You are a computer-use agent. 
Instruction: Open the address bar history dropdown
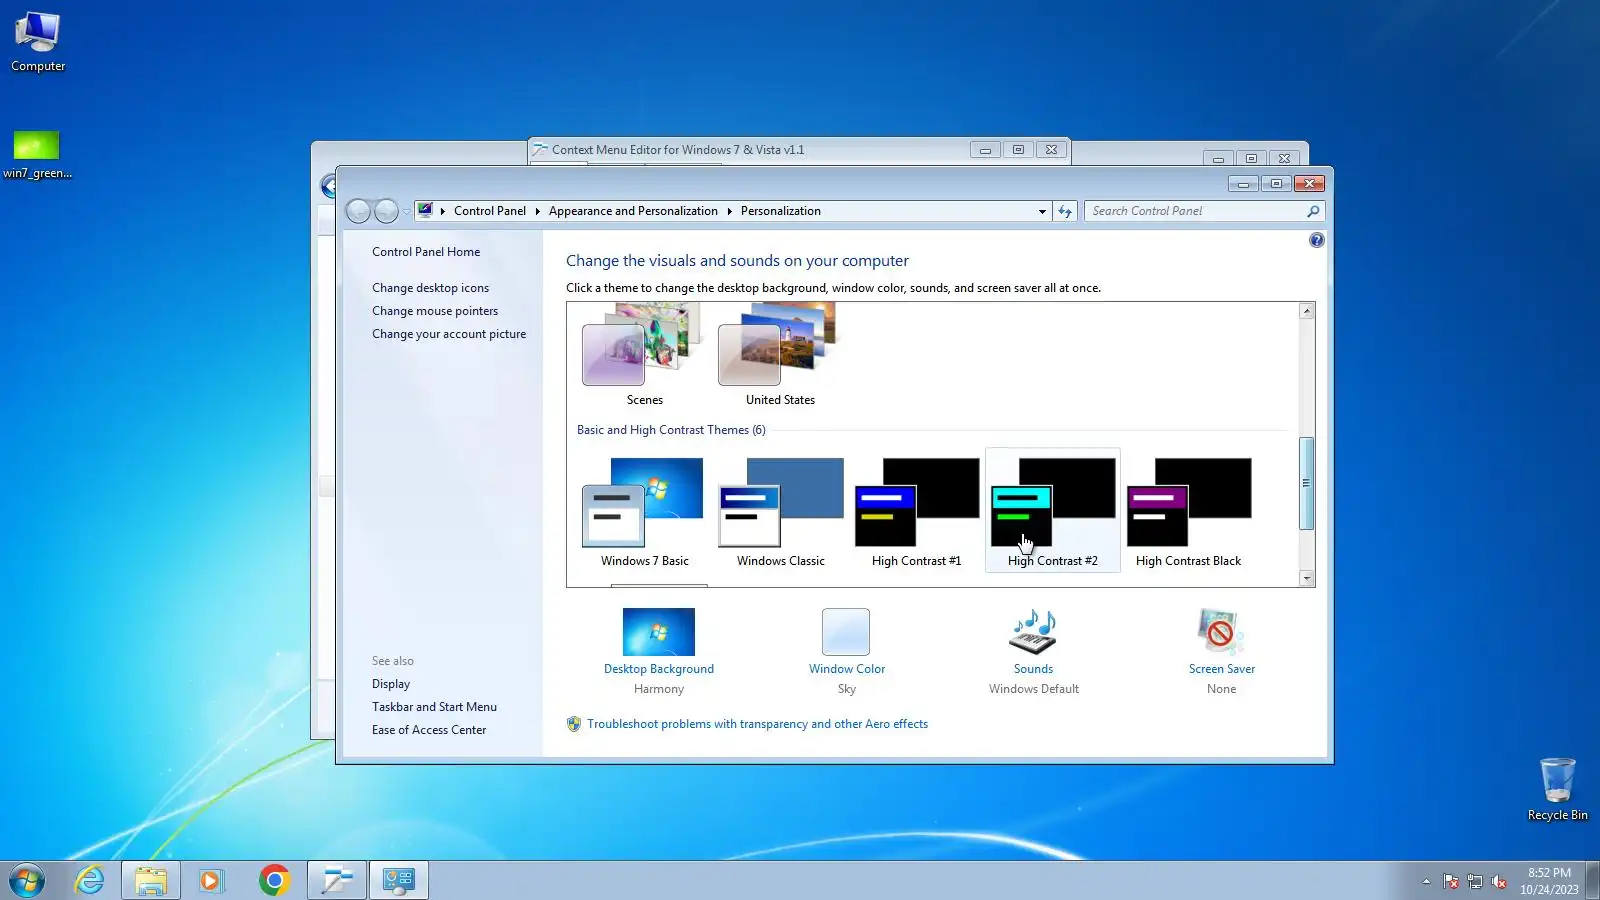pyautogui.click(x=1042, y=211)
